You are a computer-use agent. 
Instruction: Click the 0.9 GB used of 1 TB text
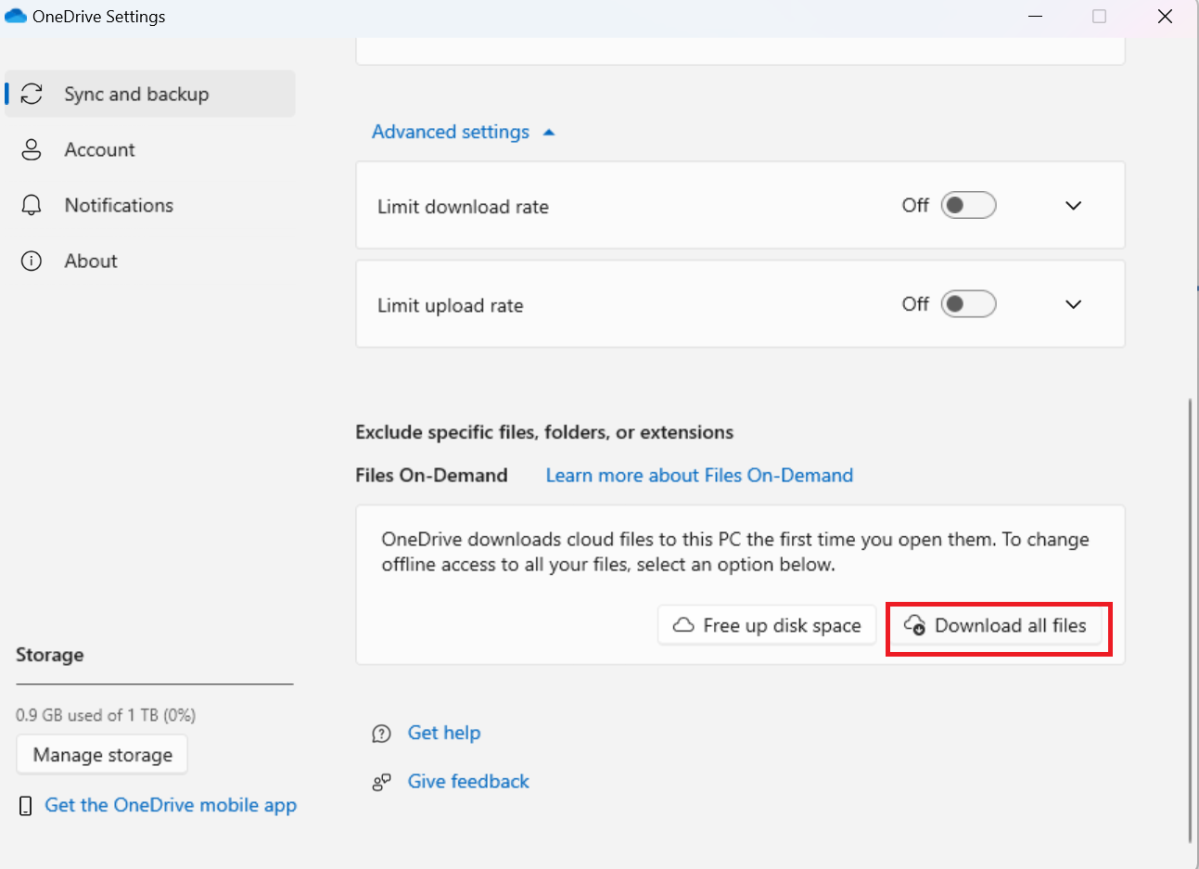pyautogui.click(x=106, y=714)
